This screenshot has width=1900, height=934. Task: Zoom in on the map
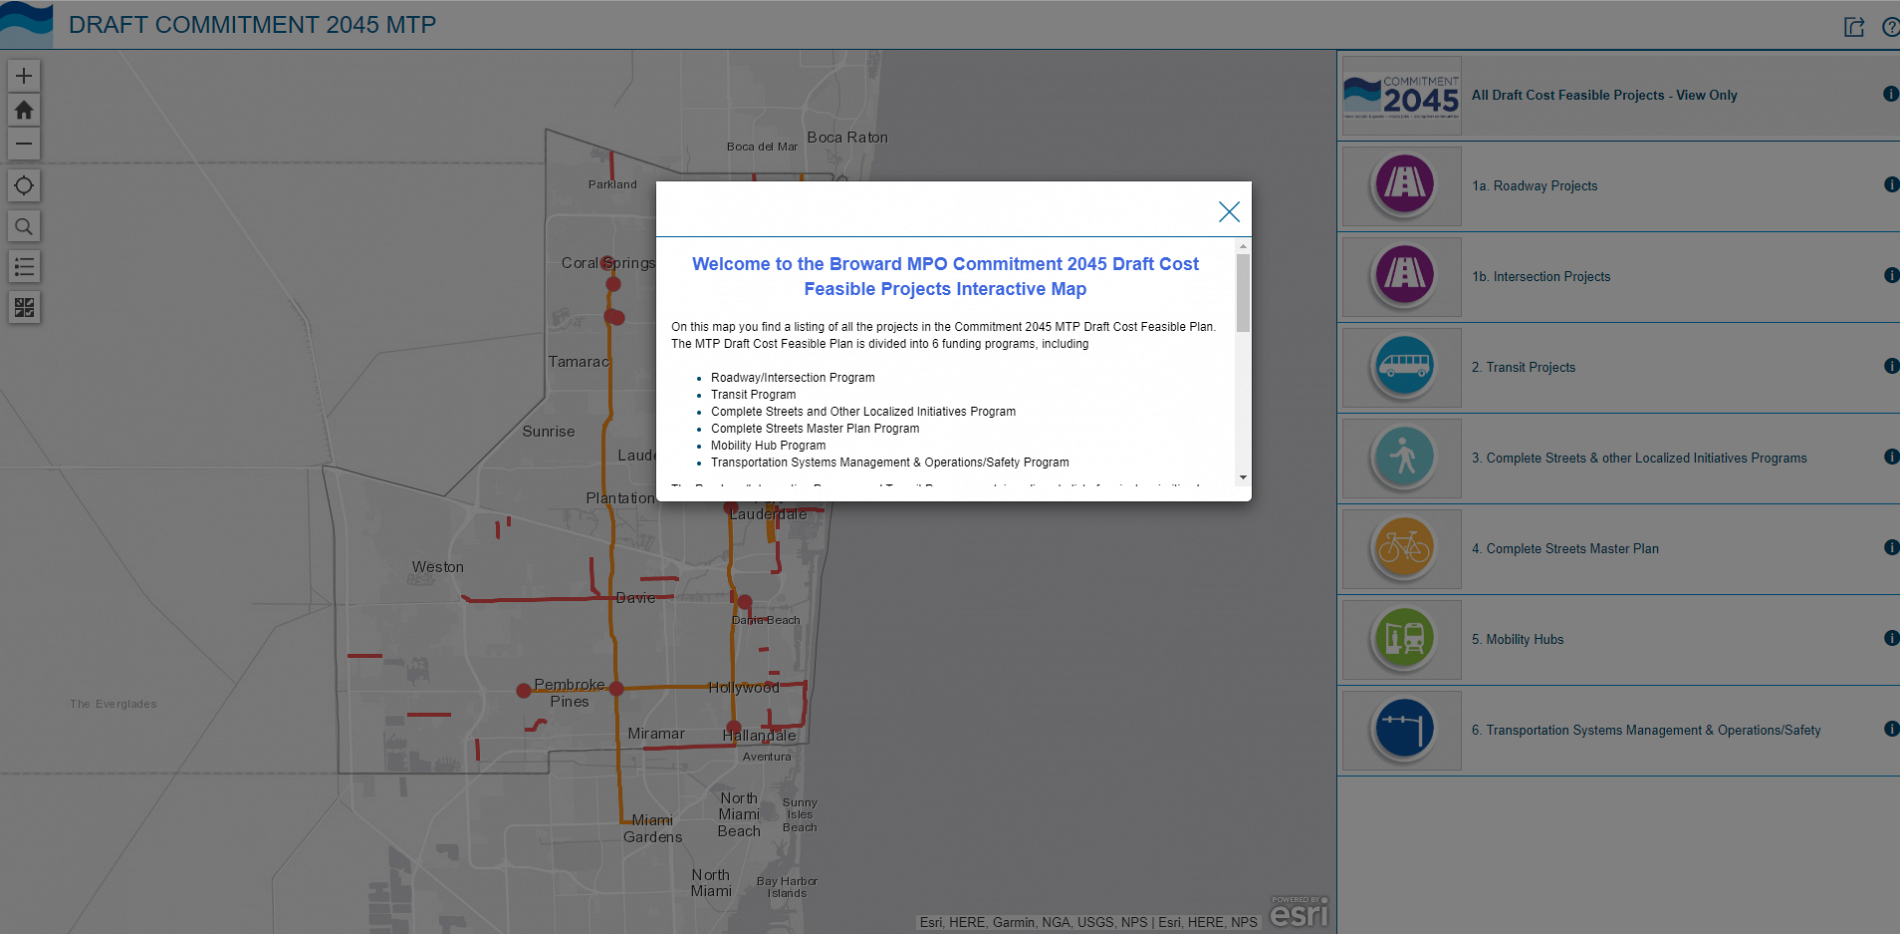(x=23, y=75)
